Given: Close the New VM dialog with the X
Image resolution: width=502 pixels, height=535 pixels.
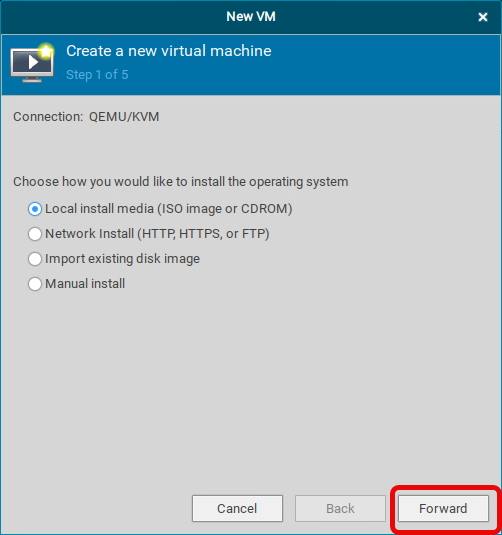Looking at the screenshot, I should pyautogui.click(x=483, y=17).
